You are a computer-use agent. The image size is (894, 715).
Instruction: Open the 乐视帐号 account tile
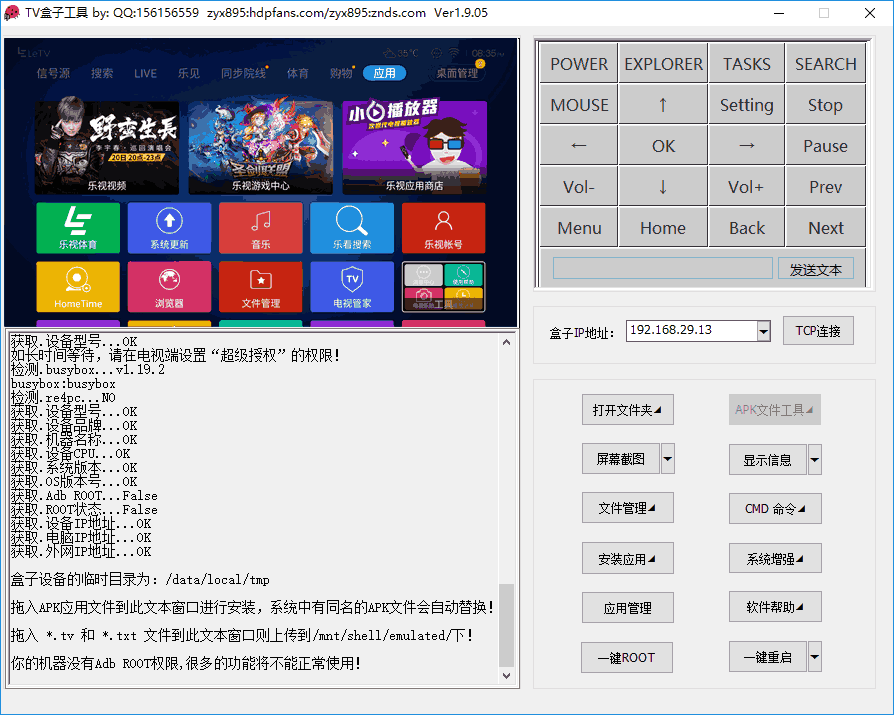(444, 228)
